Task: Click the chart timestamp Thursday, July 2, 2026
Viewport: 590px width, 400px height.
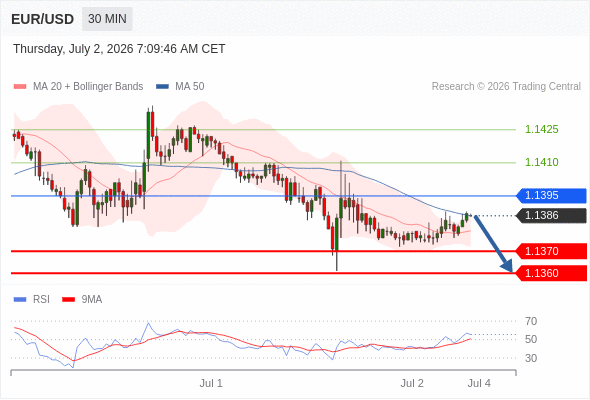Action: pyautogui.click(x=119, y=49)
